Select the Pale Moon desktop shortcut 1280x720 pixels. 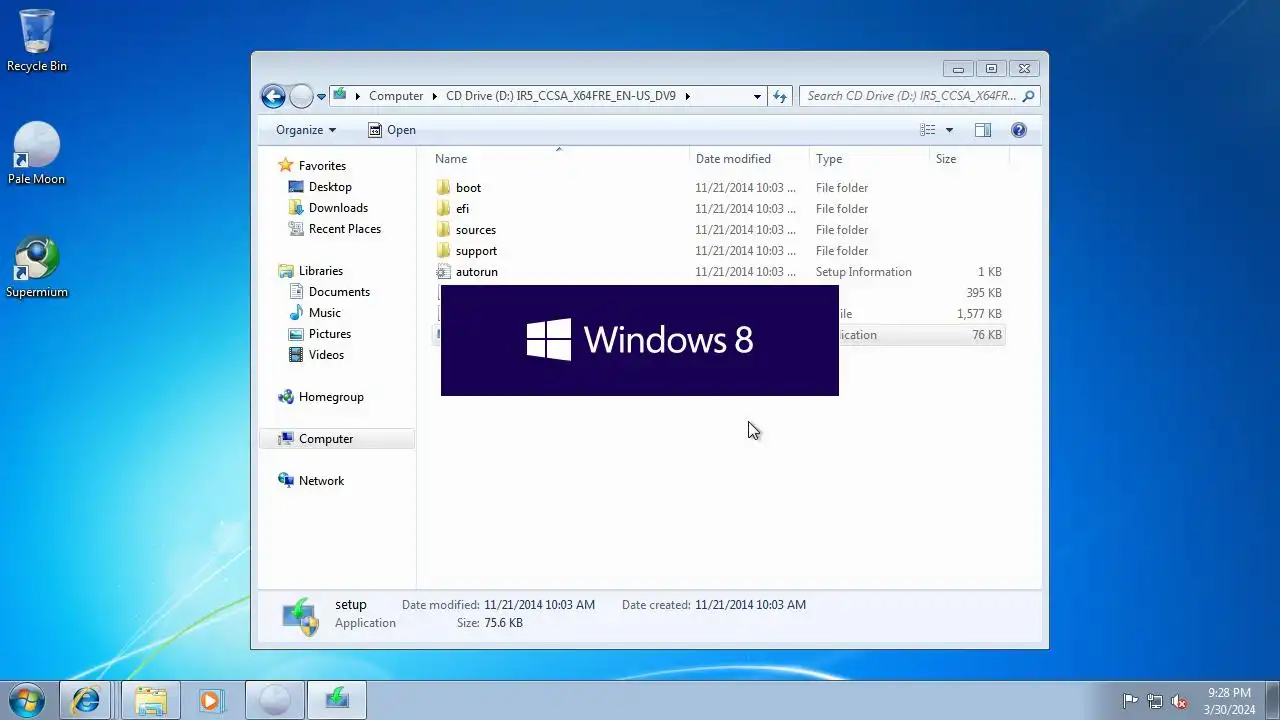pos(36,153)
